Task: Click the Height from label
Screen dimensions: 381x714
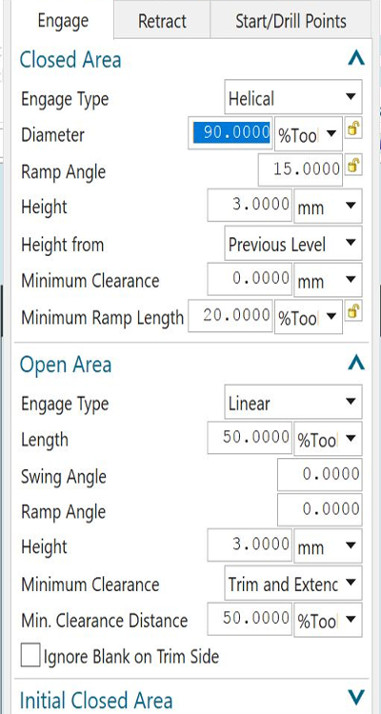Action: point(62,245)
